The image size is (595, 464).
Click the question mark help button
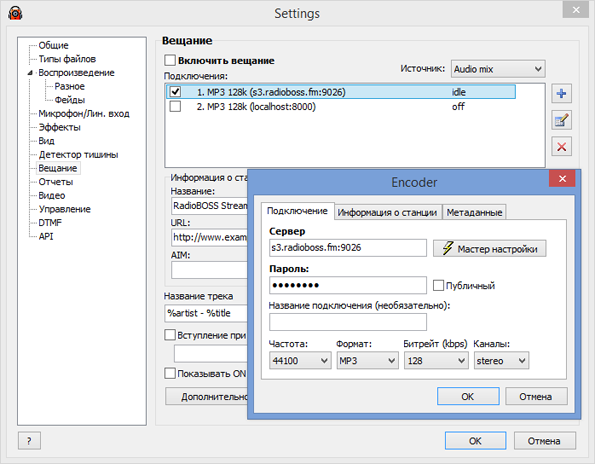(29, 440)
